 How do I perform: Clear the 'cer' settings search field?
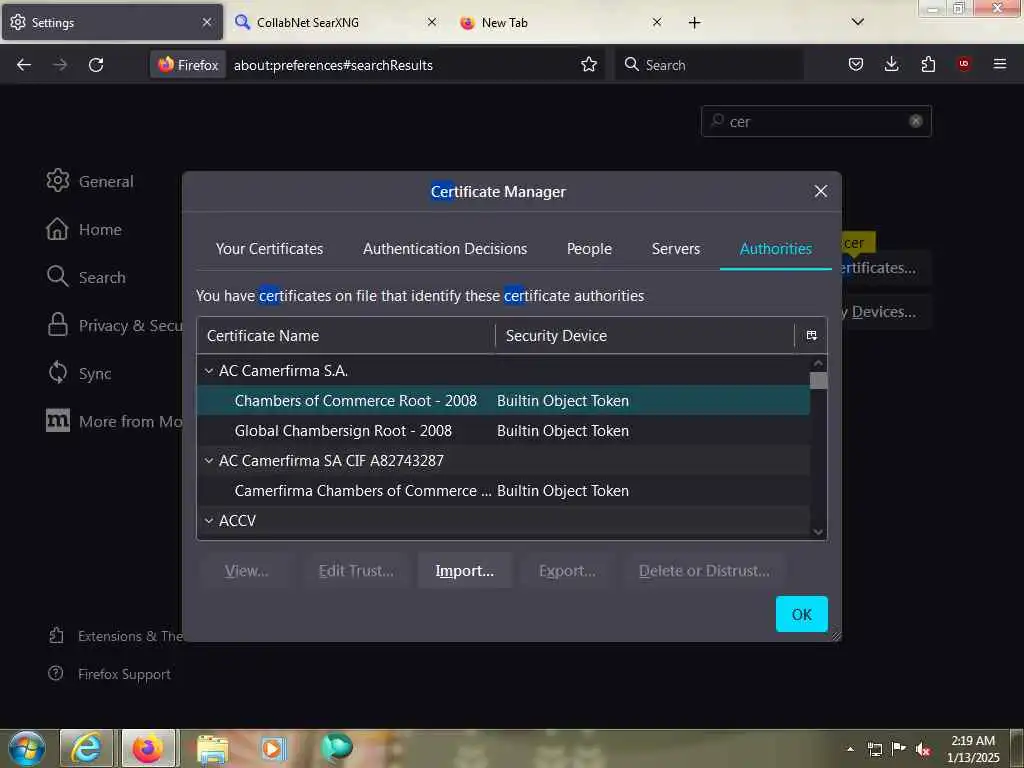(916, 121)
